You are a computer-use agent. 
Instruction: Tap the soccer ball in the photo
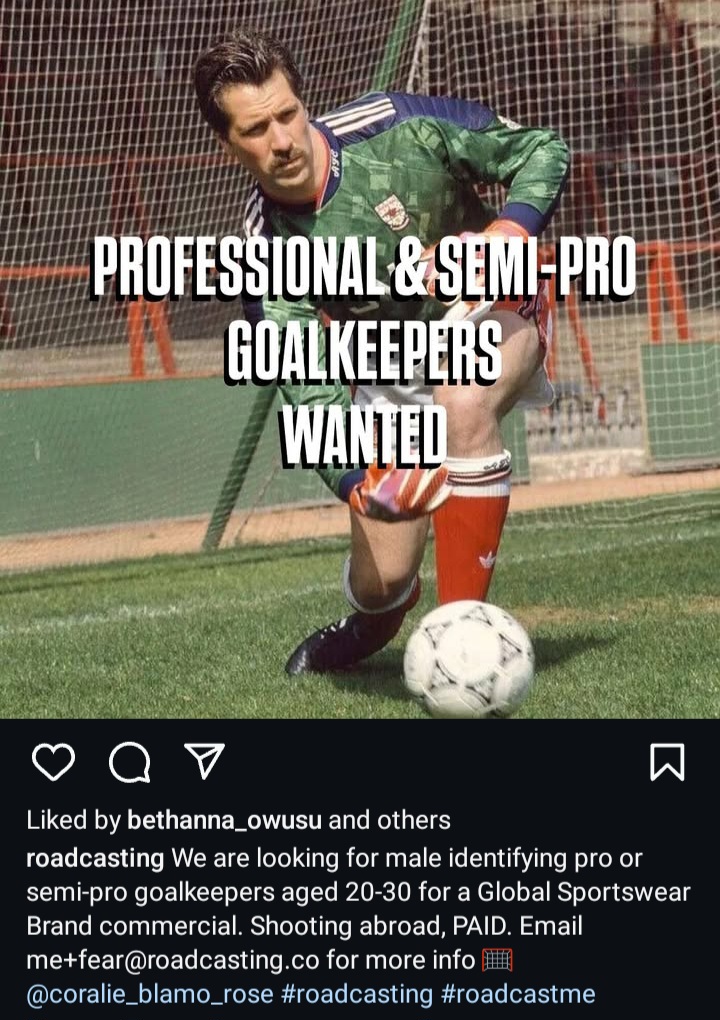(469, 658)
